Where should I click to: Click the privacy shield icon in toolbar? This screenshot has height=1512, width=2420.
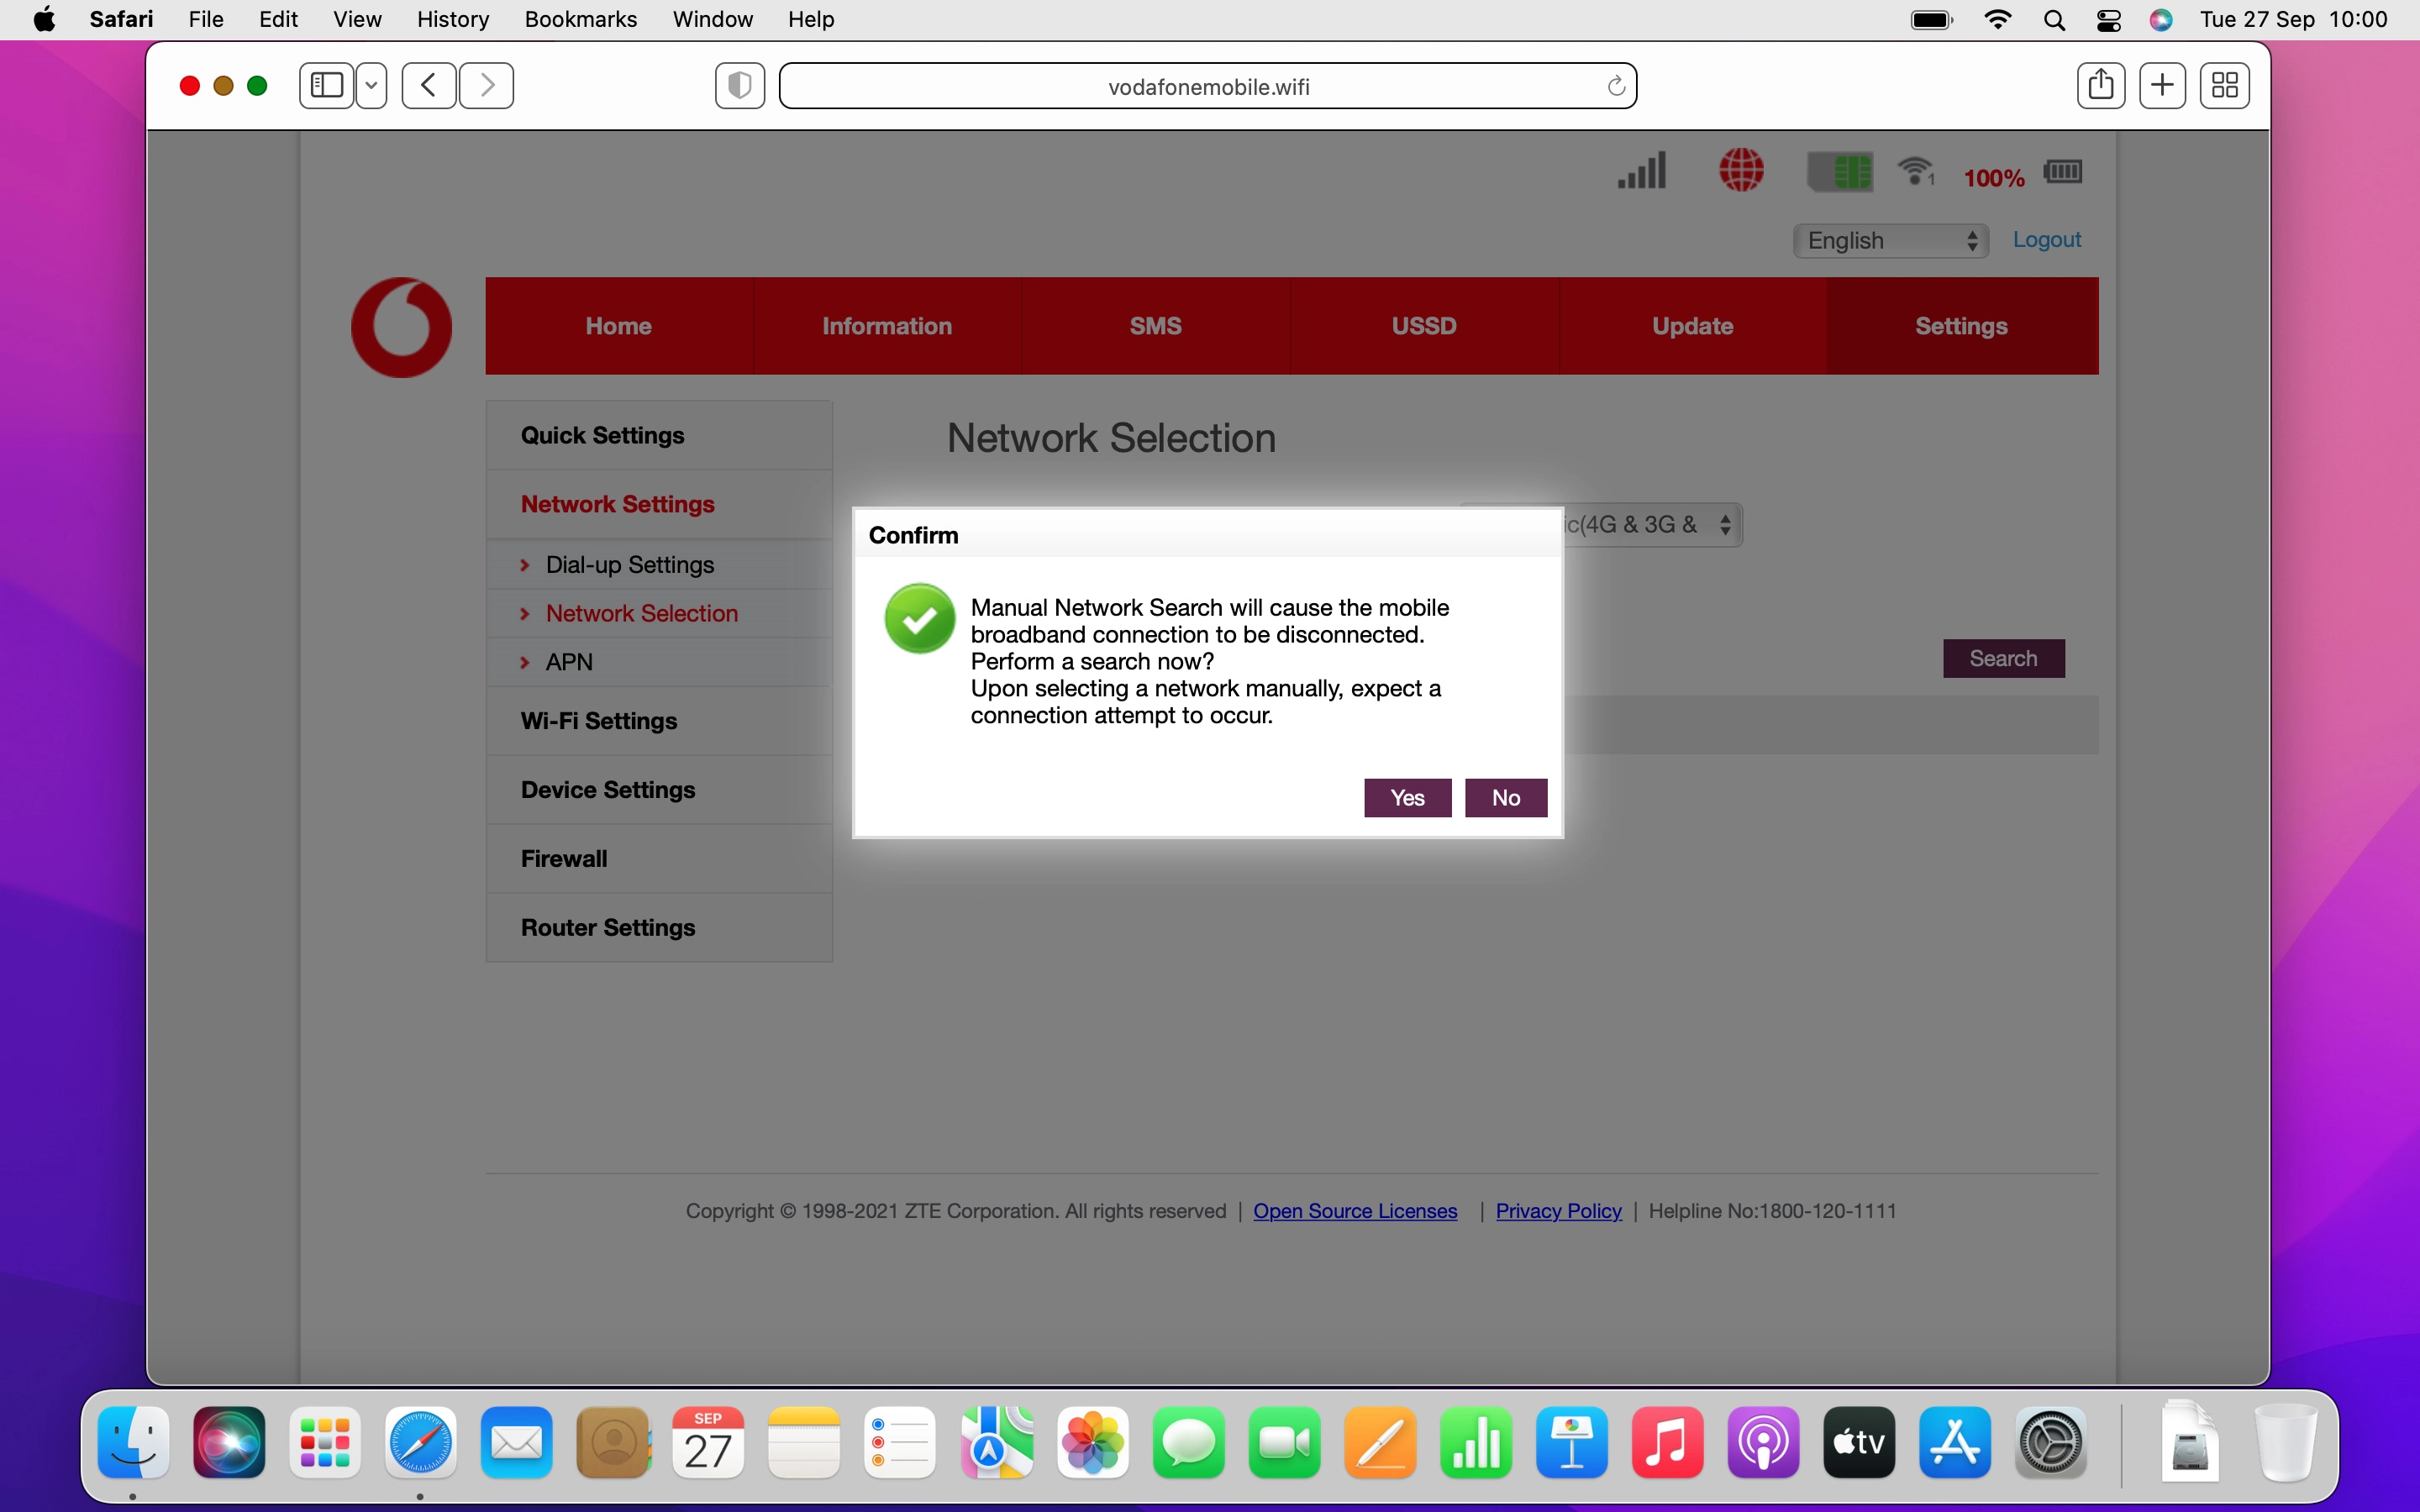(740, 86)
